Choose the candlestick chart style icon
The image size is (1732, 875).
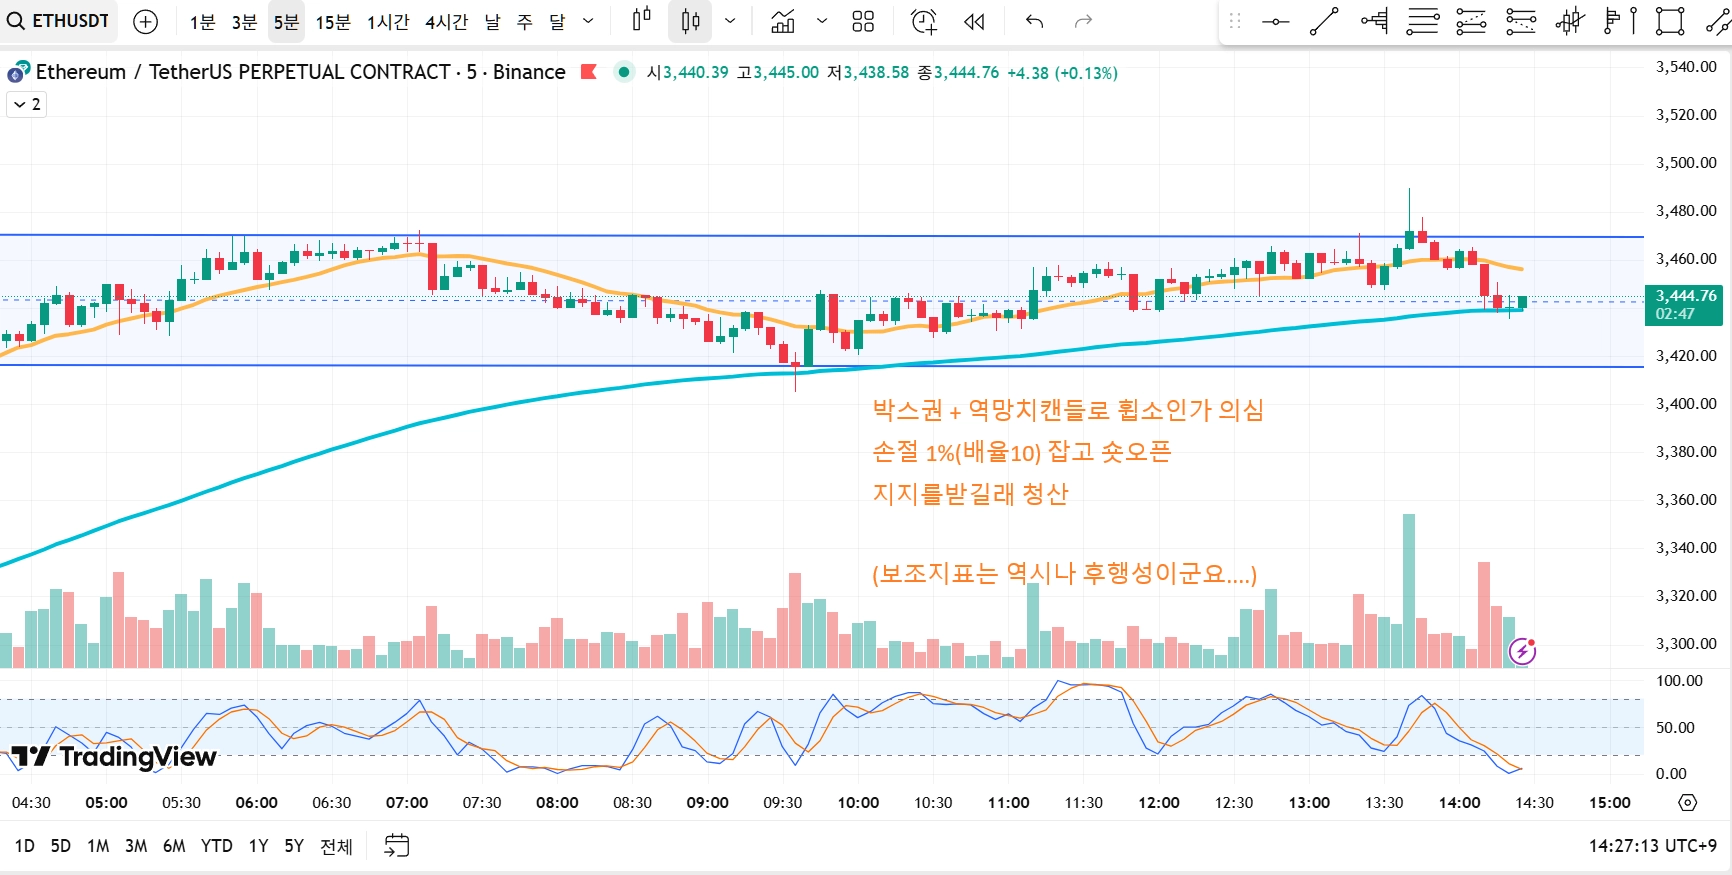690,21
